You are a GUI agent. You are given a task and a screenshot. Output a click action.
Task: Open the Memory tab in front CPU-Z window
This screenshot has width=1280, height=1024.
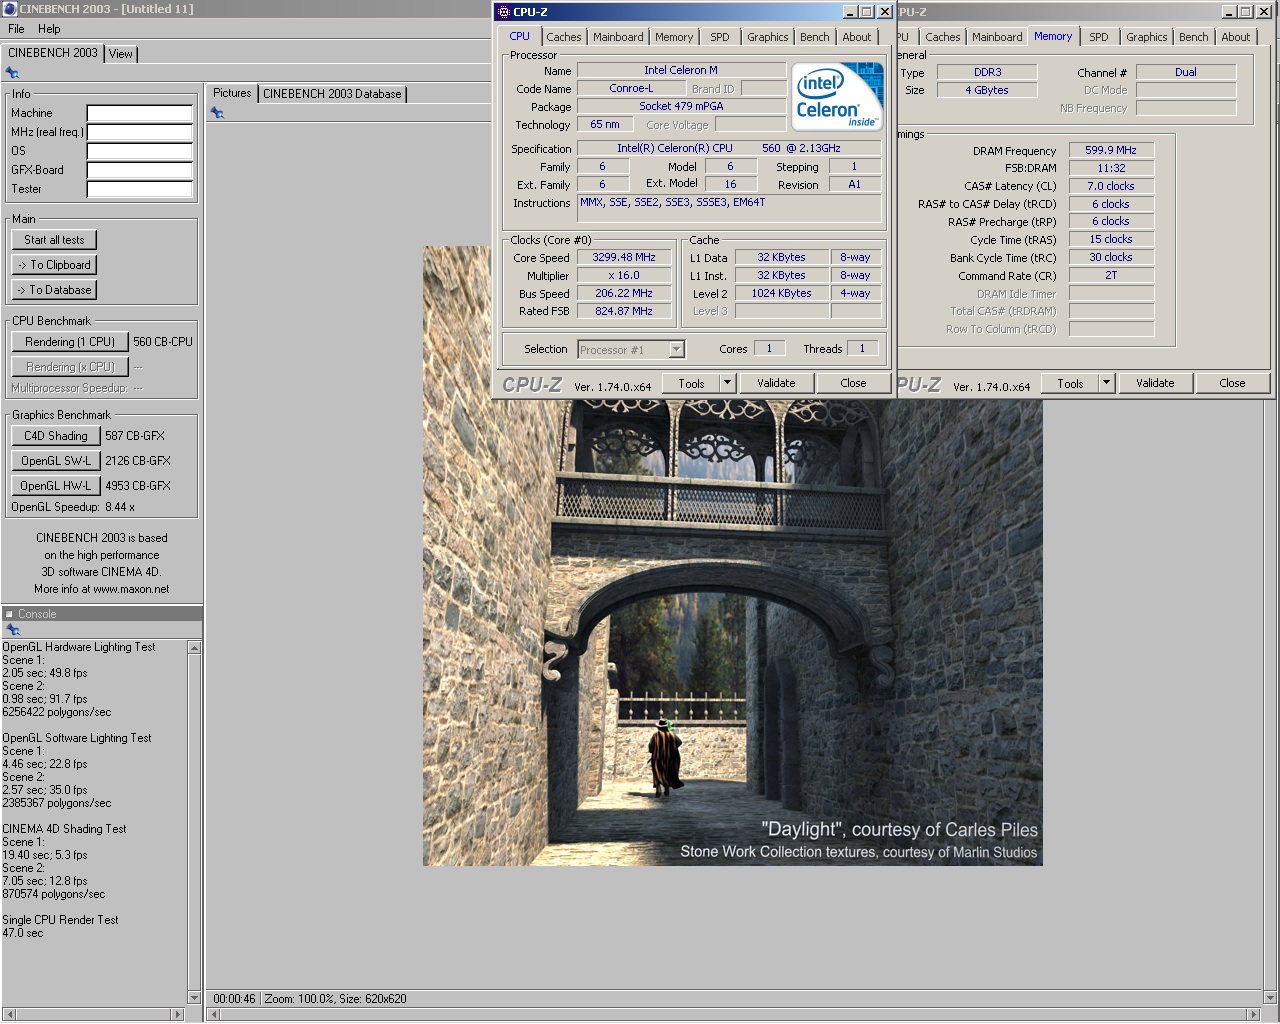674,37
